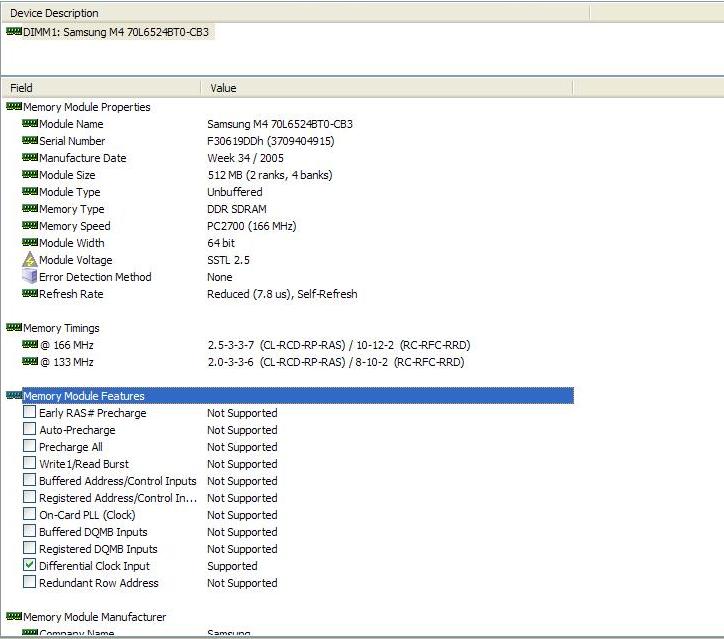Click the DIMM1 Samsung memory chip icon
724x639 pixels.
14,32
